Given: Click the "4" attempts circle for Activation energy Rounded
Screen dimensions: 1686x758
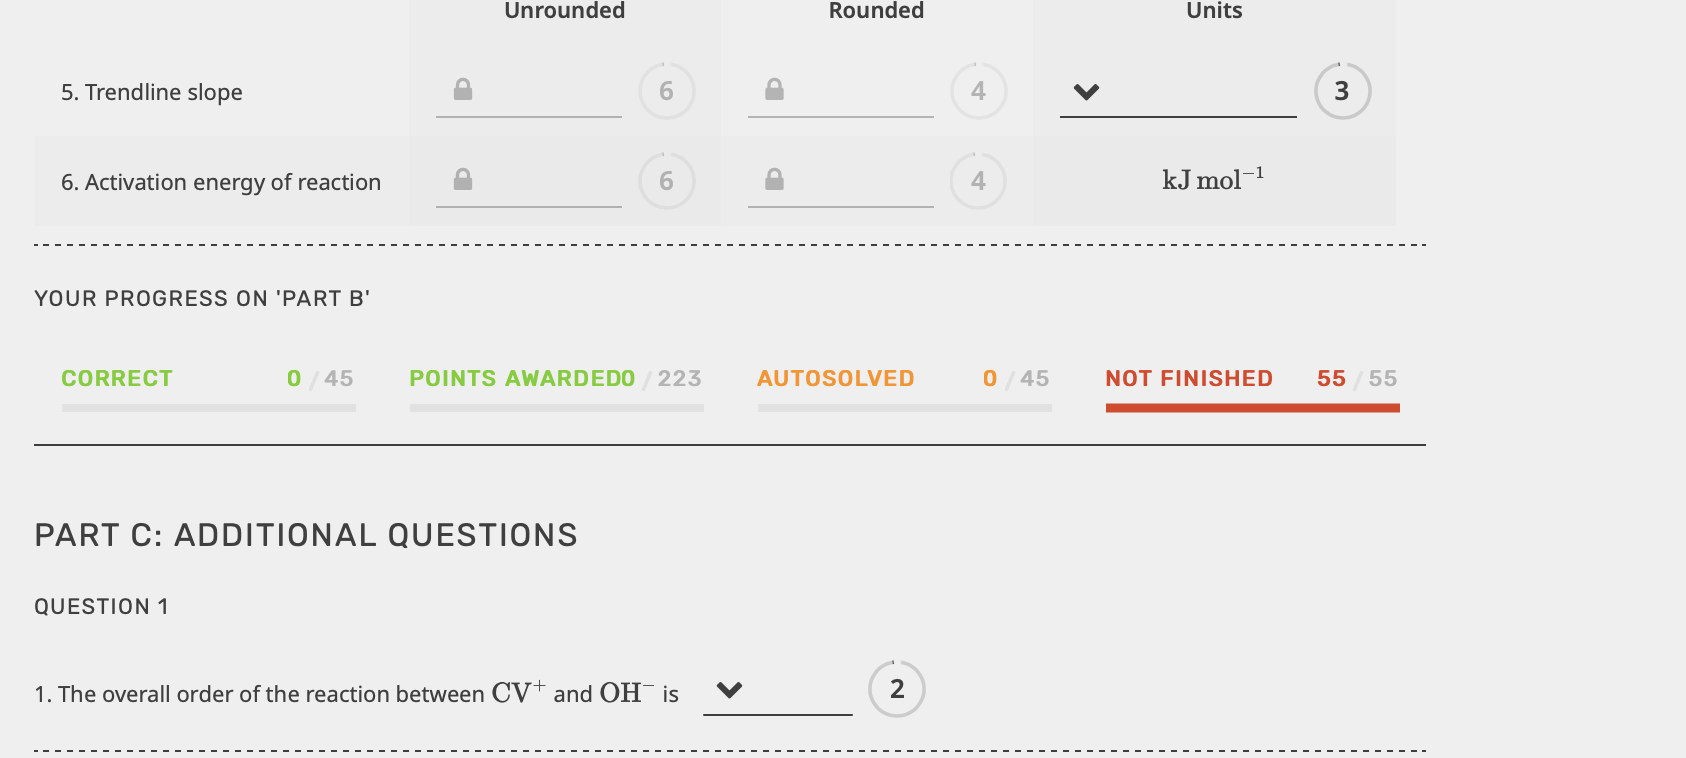Looking at the screenshot, I should point(978,181).
